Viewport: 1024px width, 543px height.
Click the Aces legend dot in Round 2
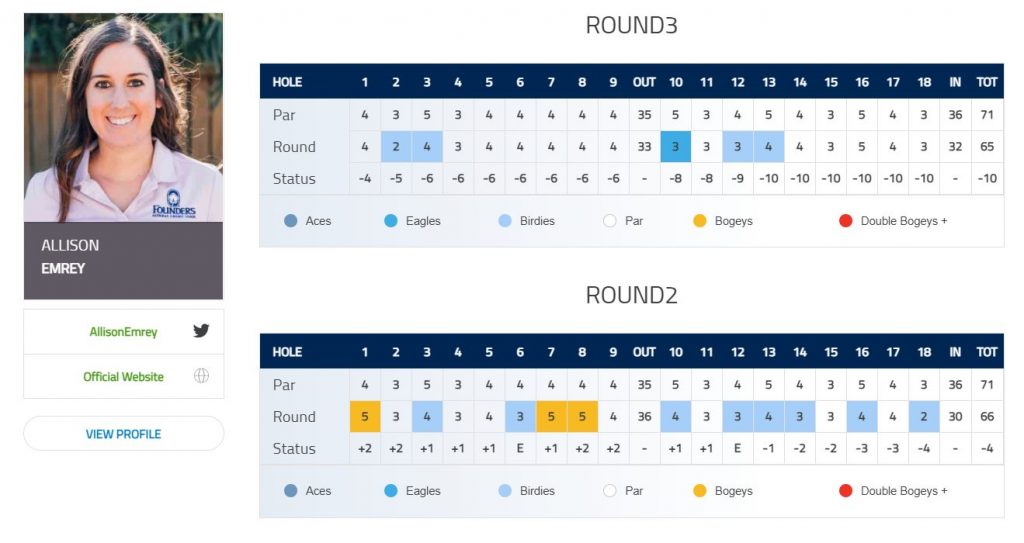coord(291,491)
